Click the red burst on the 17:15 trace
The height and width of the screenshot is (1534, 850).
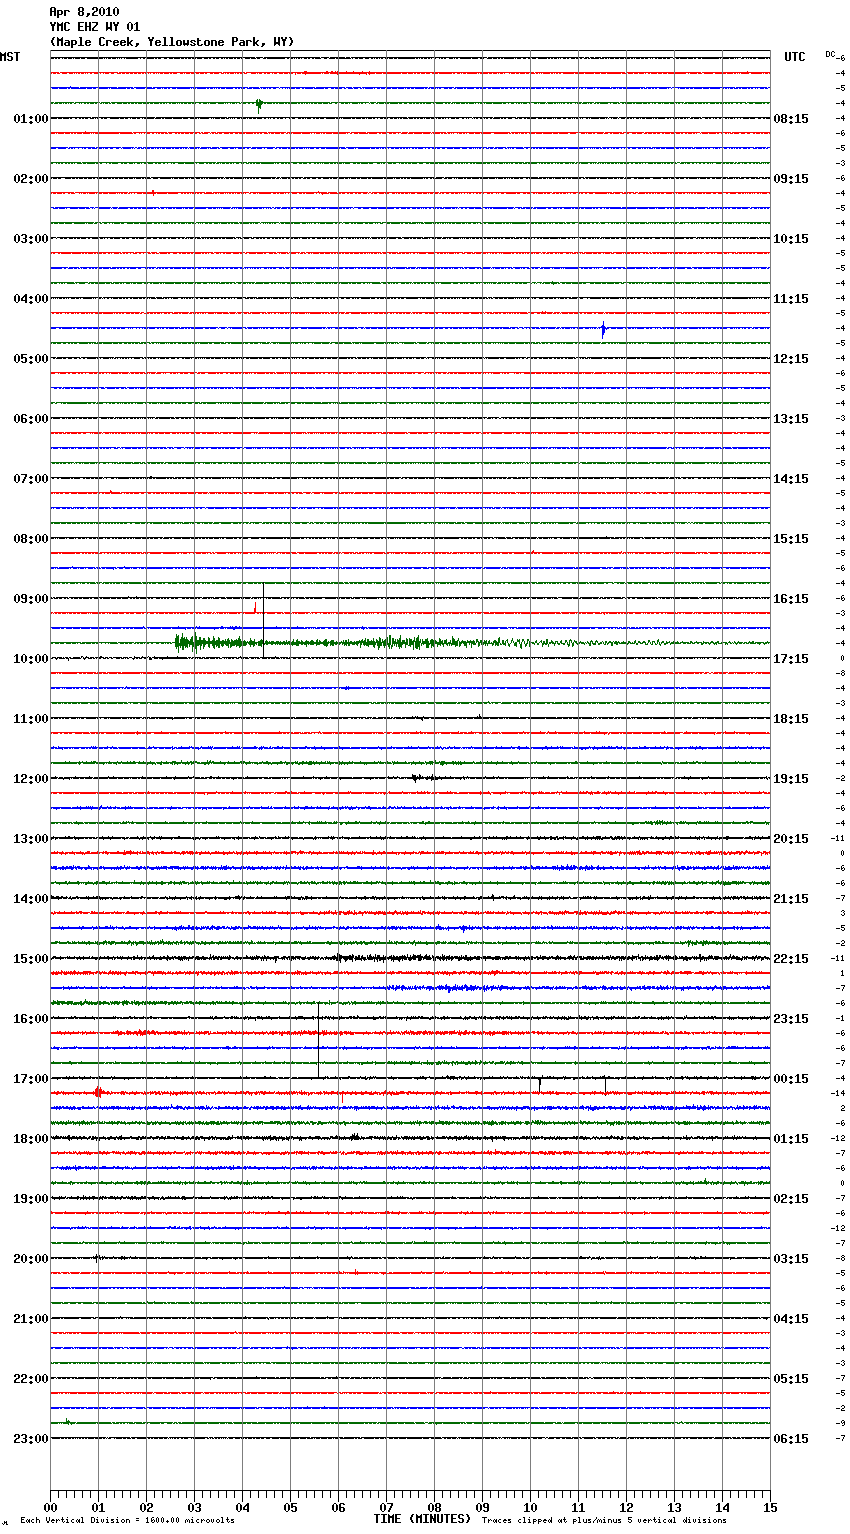98,1093
